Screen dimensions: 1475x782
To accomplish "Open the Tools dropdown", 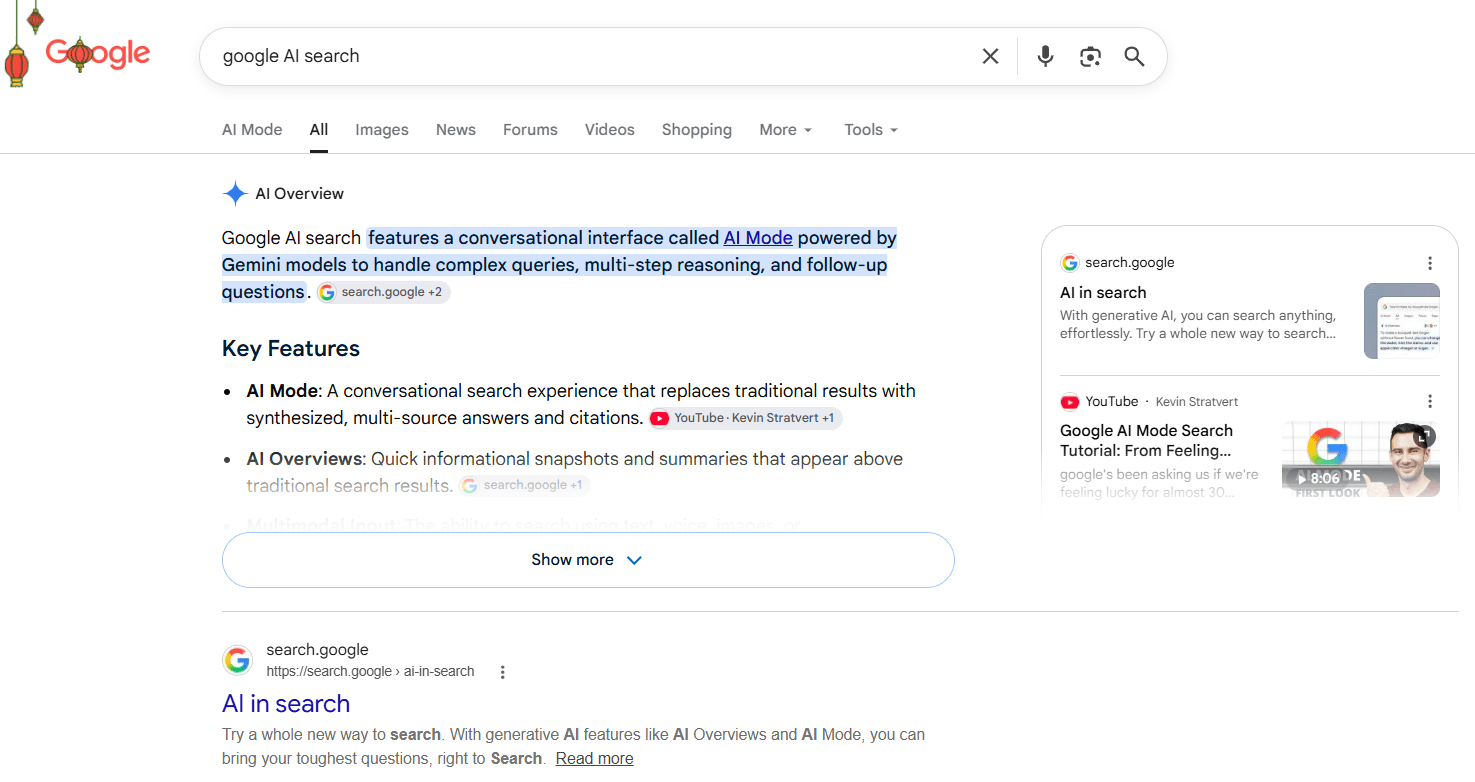I will point(871,130).
